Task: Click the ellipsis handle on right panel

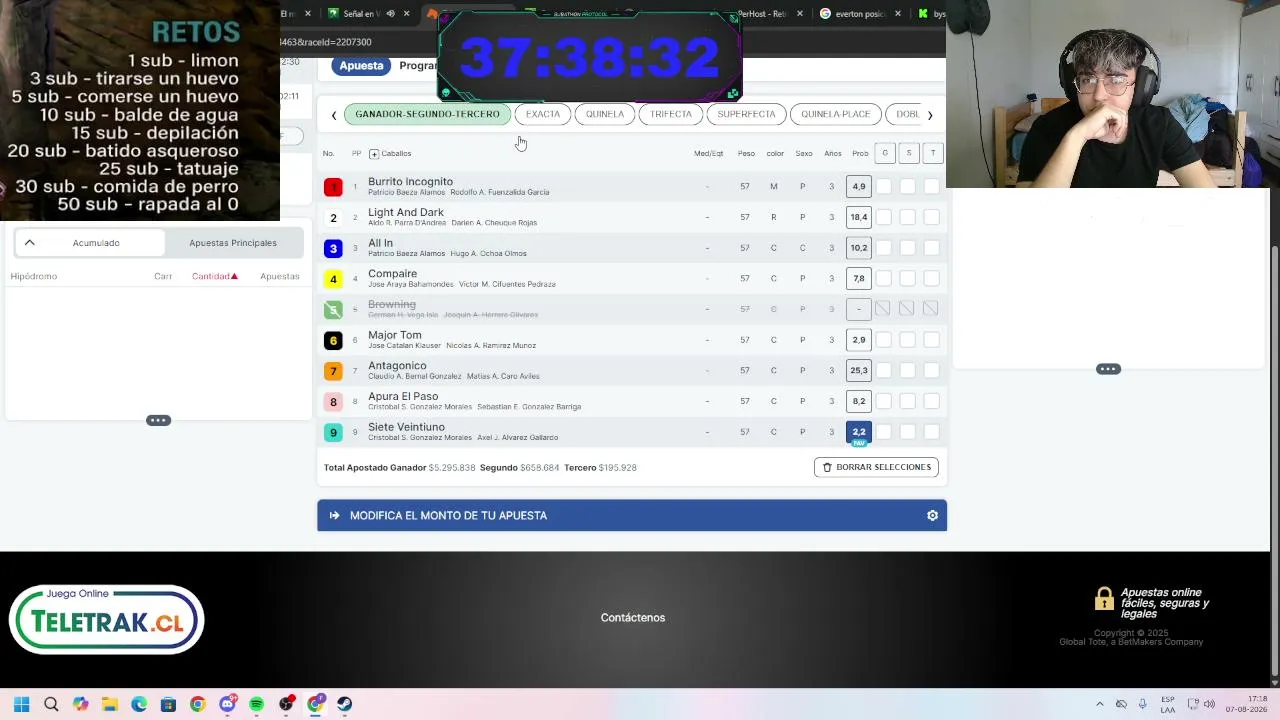Action: click(x=1108, y=370)
